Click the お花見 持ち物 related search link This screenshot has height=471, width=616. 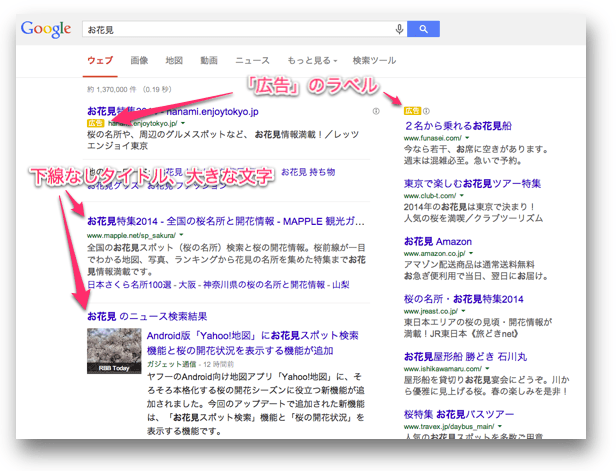tap(308, 172)
